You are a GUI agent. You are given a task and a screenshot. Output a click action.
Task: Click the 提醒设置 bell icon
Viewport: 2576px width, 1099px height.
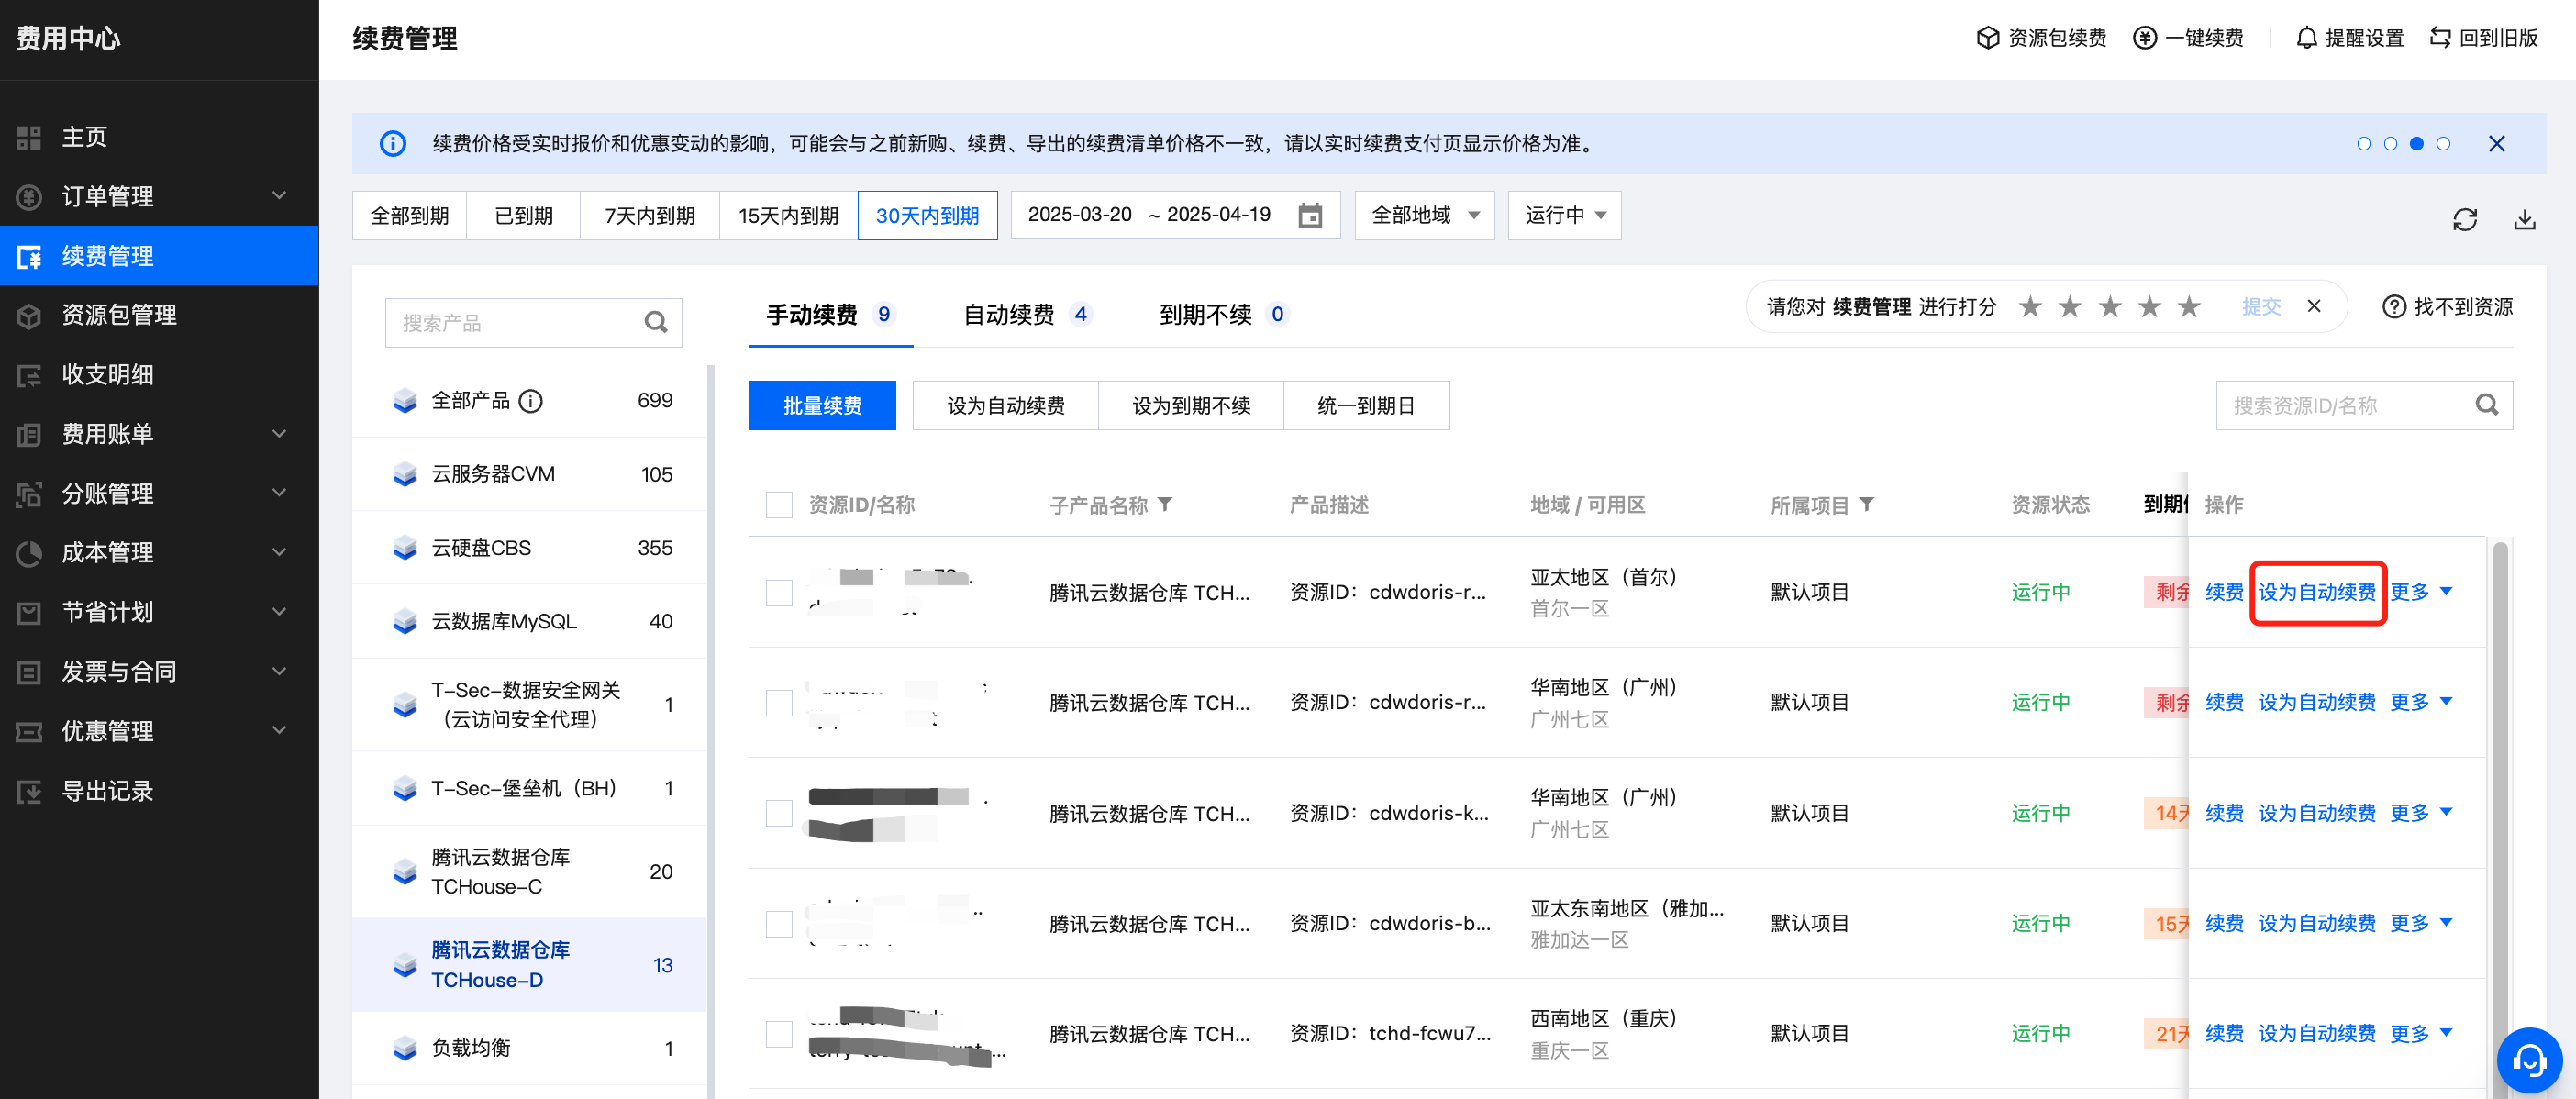coord(2306,38)
